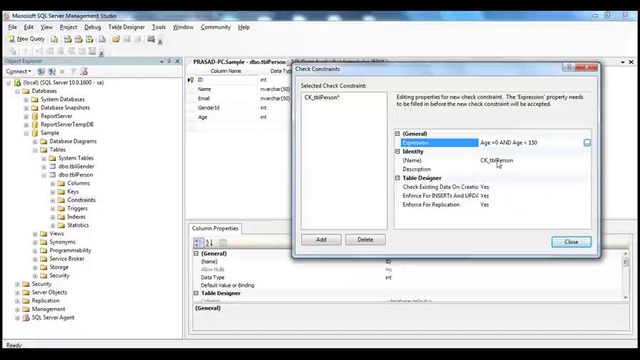
Task: Click the Add button in Check Constraints
Action: point(321,240)
